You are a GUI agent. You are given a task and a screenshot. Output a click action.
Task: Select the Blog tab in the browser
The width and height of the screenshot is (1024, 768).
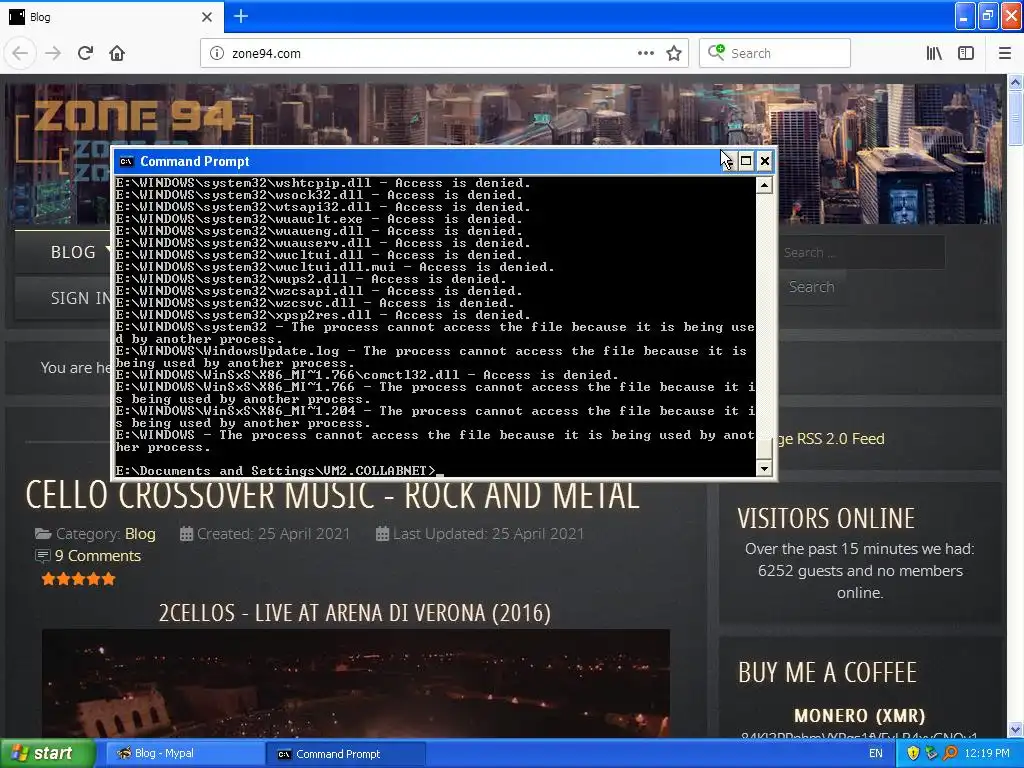click(x=111, y=17)
